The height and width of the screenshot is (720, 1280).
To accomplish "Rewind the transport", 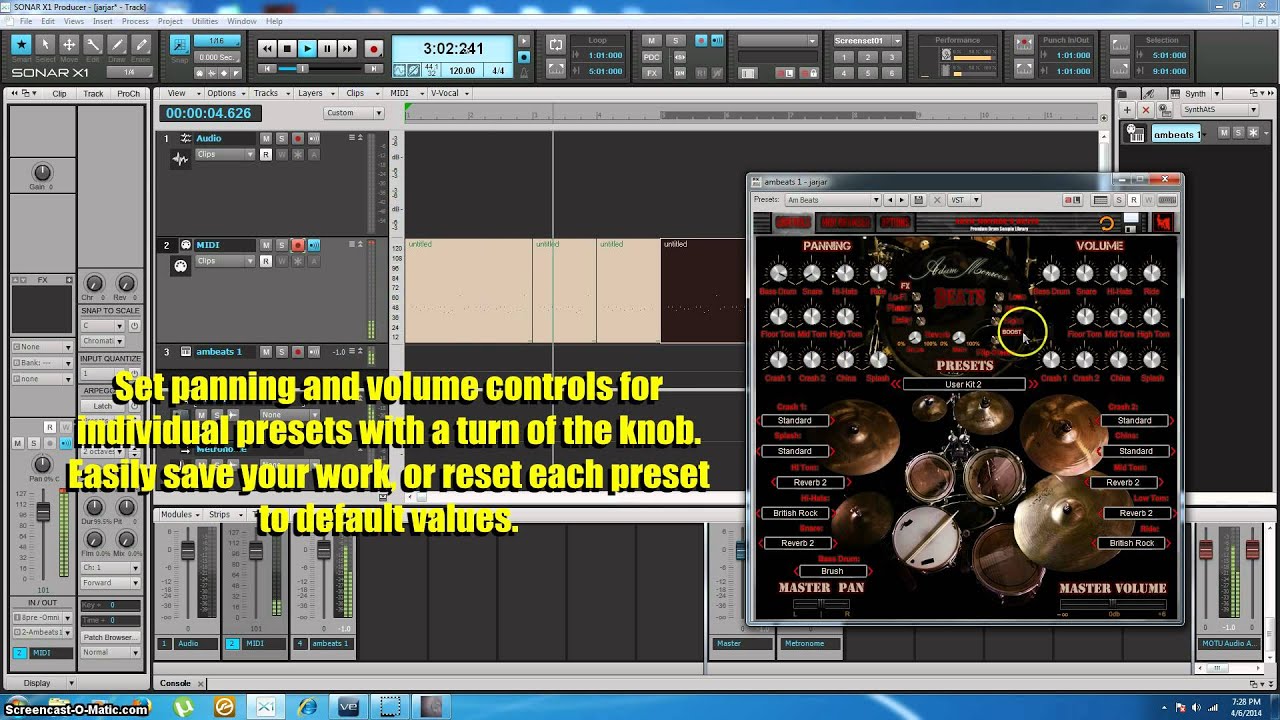I will pyautogui.click(x=267, y=48).
